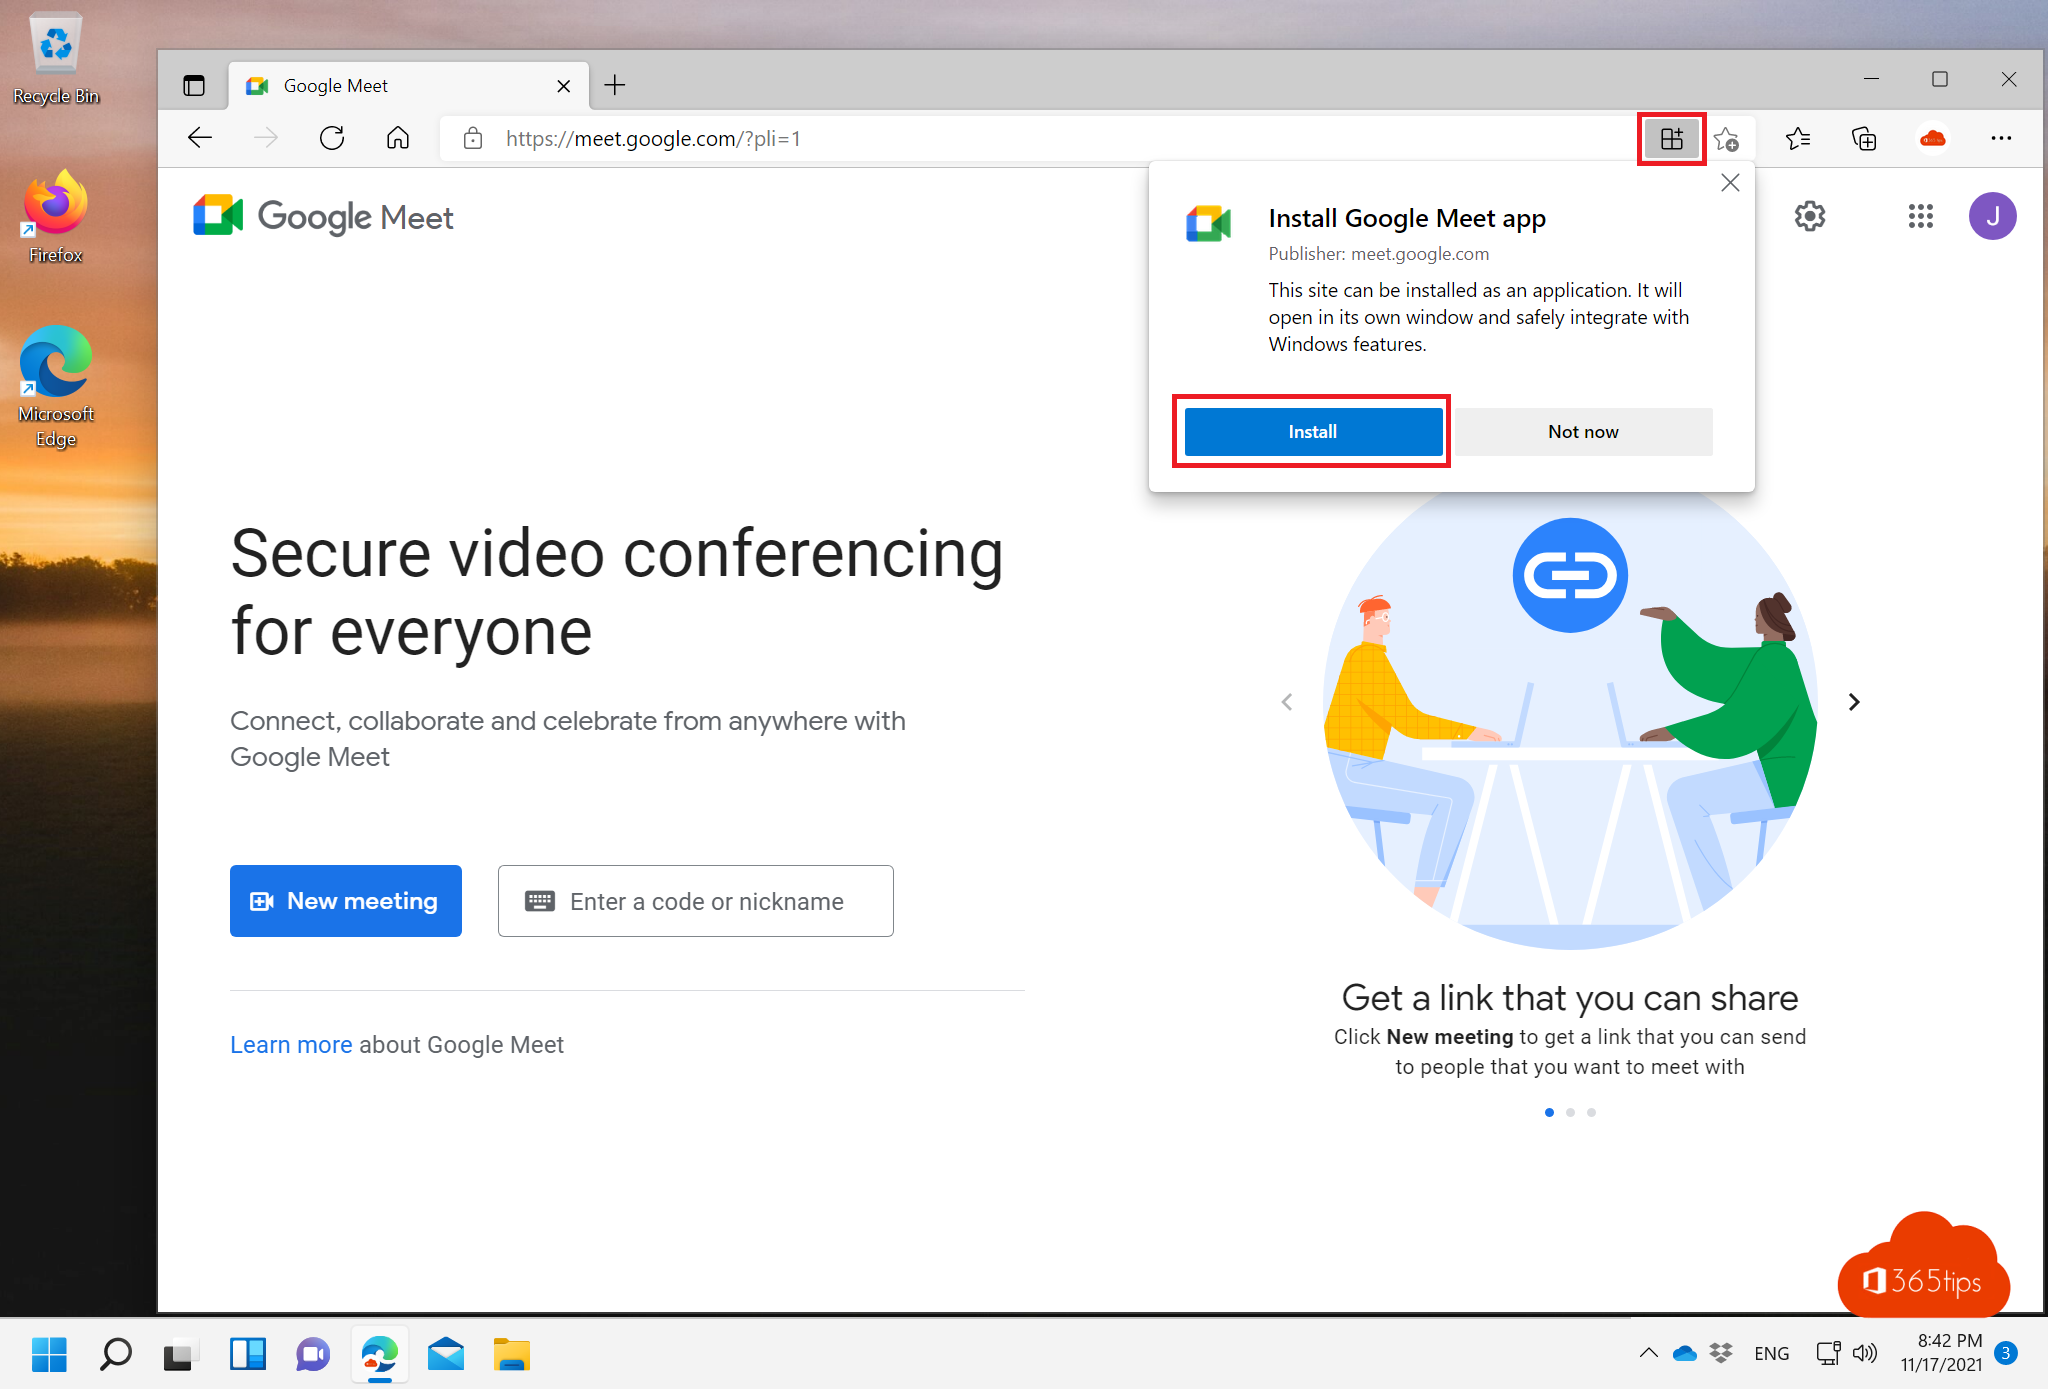Open the volume control from system tray

click(1865, 1353)
